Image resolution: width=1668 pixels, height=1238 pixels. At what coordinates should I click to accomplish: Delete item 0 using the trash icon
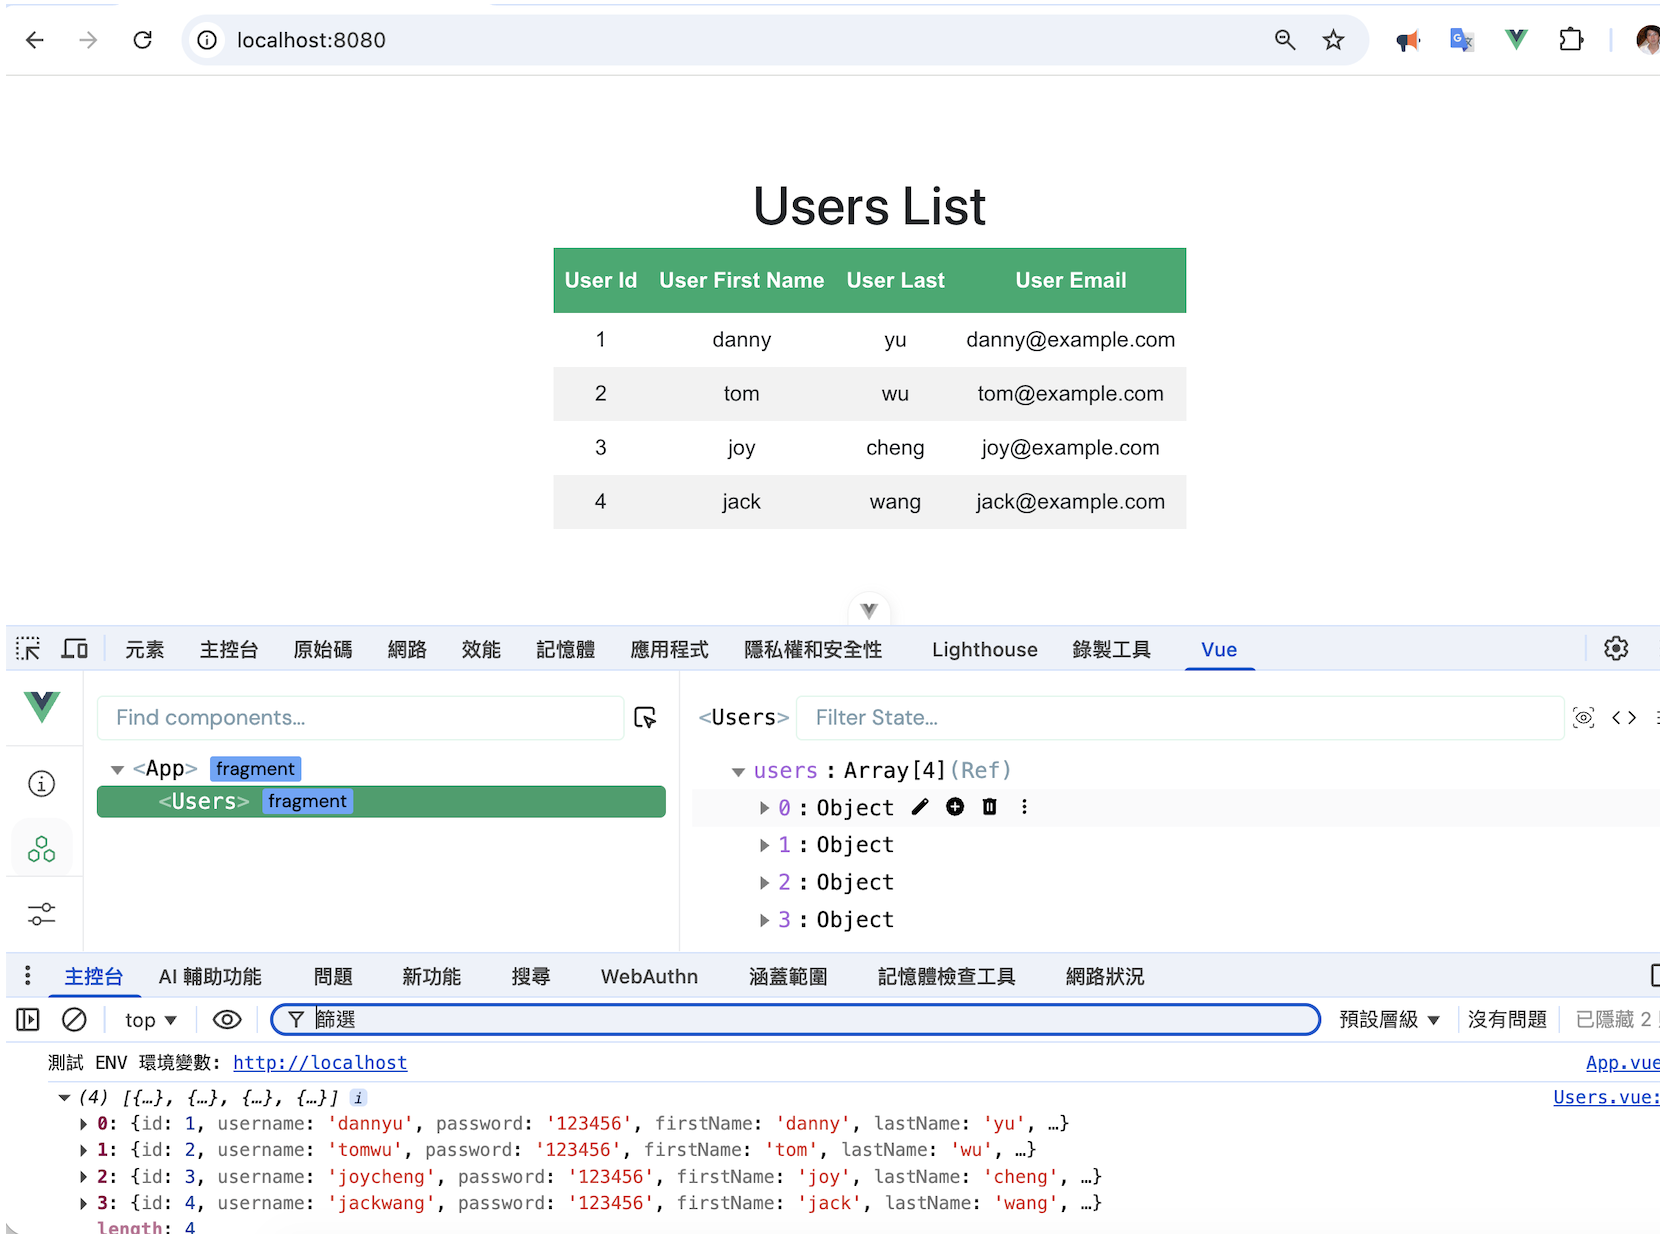click(989, 807)
